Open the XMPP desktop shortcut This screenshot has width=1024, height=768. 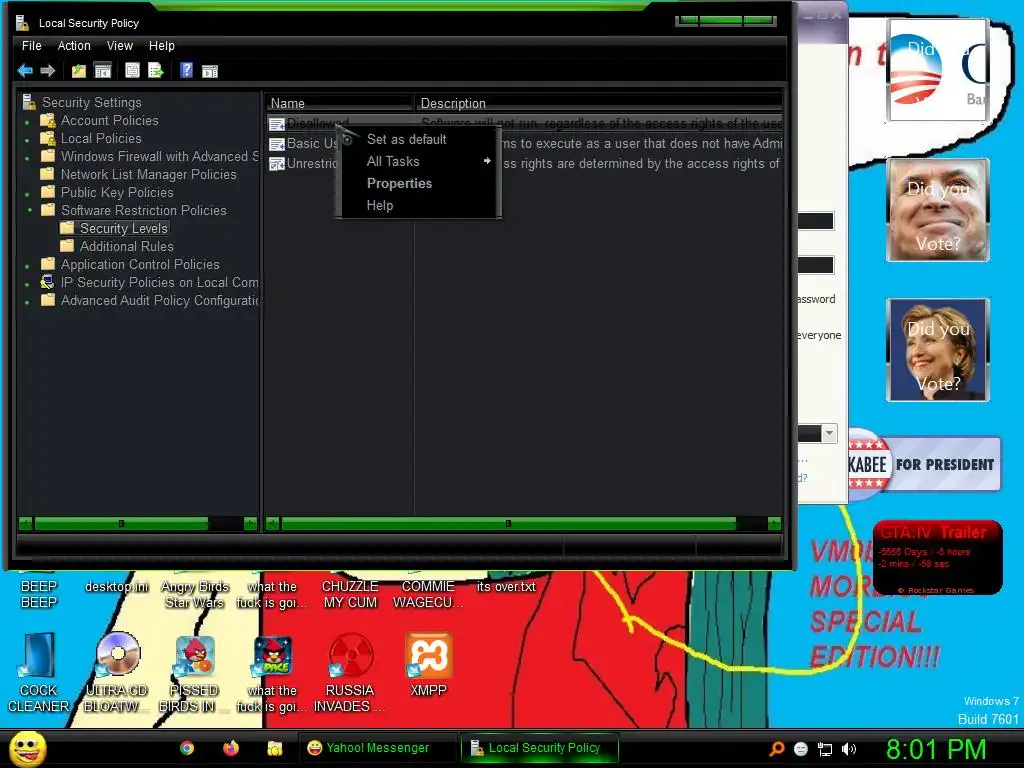click(428, 655)
